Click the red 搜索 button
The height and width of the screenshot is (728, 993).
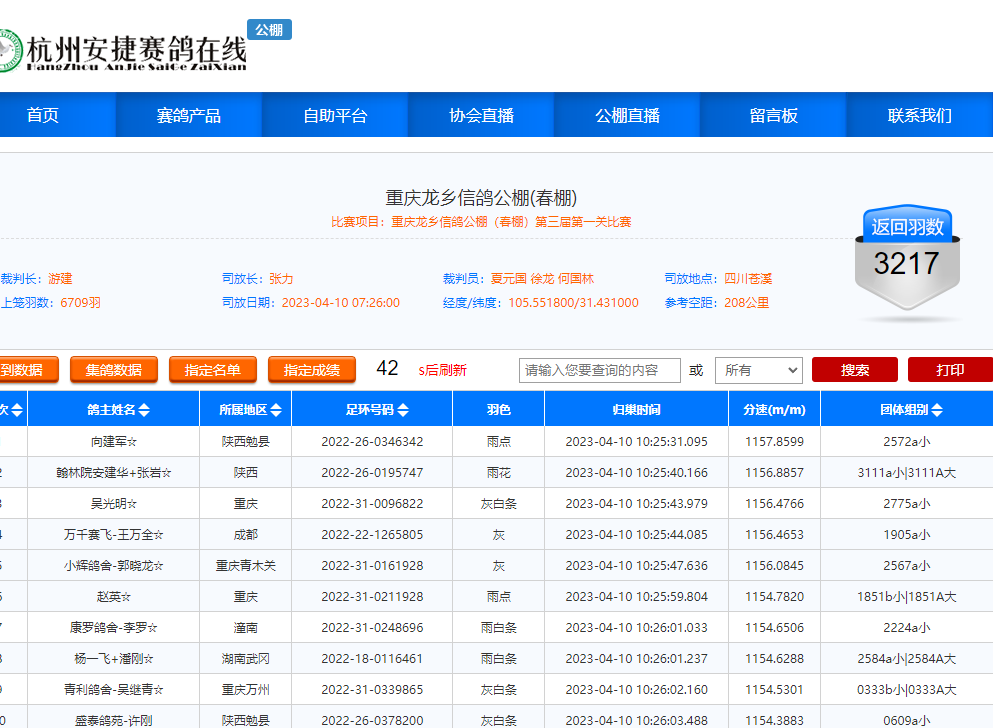[x=854, y=370]
